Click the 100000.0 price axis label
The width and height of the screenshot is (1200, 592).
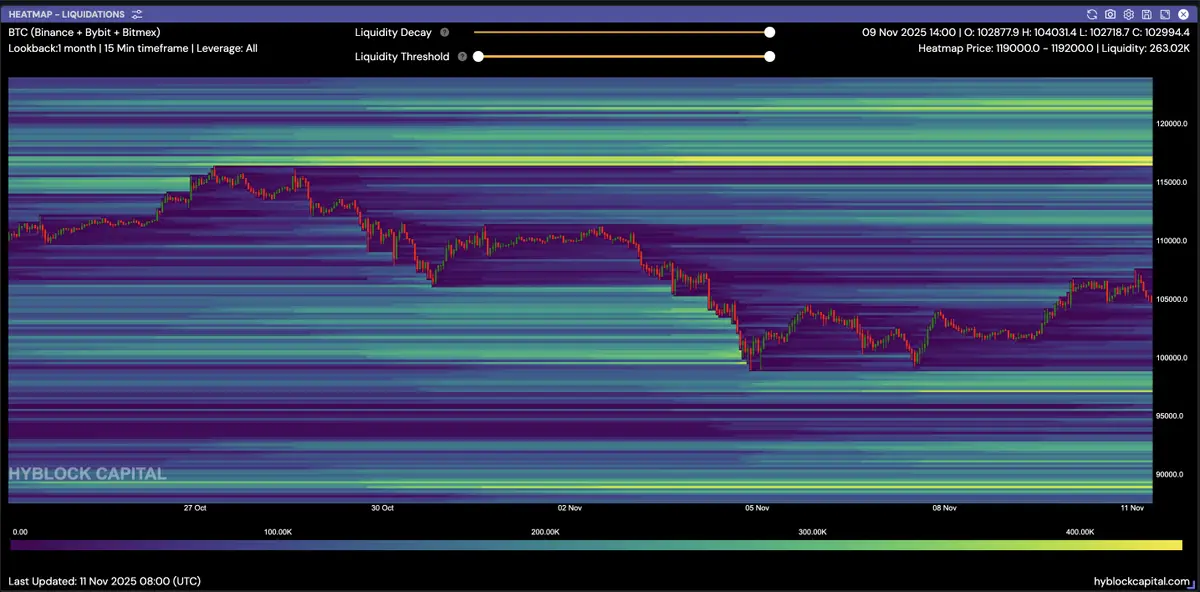(1172, 357)
